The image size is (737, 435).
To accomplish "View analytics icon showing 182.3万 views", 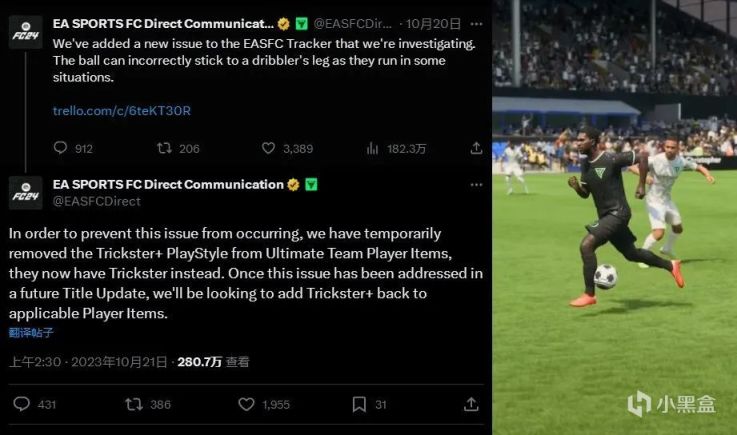I will pyautogui.click(x=372, y=149).
